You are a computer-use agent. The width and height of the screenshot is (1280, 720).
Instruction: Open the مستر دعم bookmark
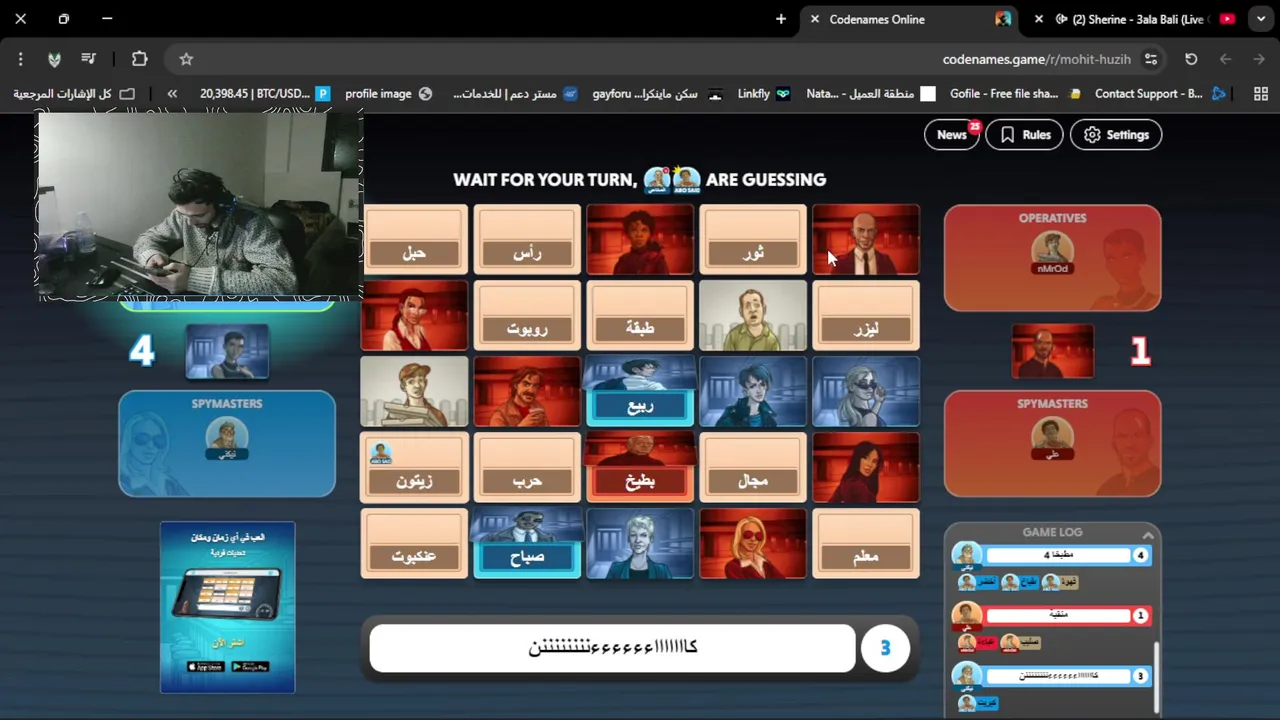point(515,94)
